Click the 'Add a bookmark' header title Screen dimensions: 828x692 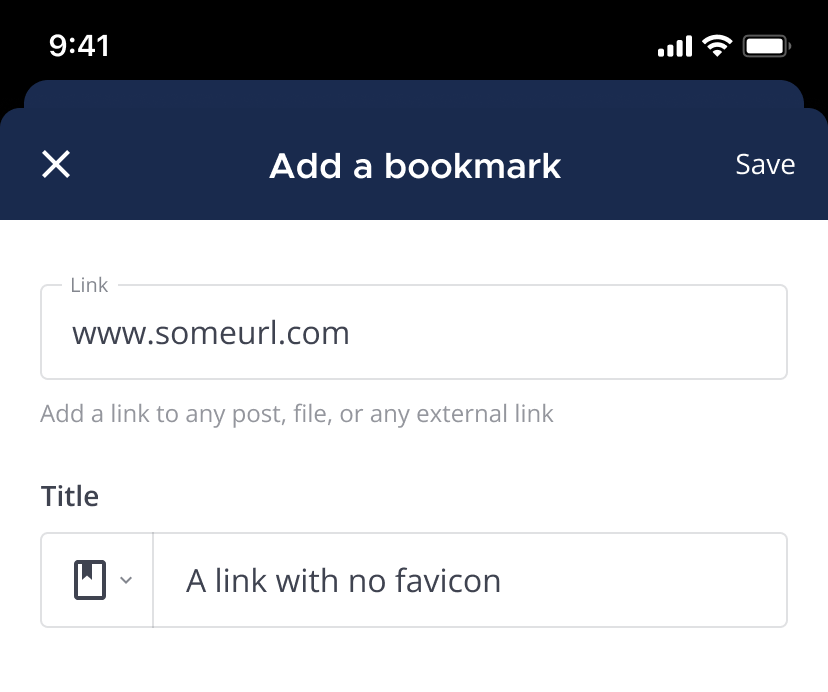pyautogui.click(x=415, y=166)
